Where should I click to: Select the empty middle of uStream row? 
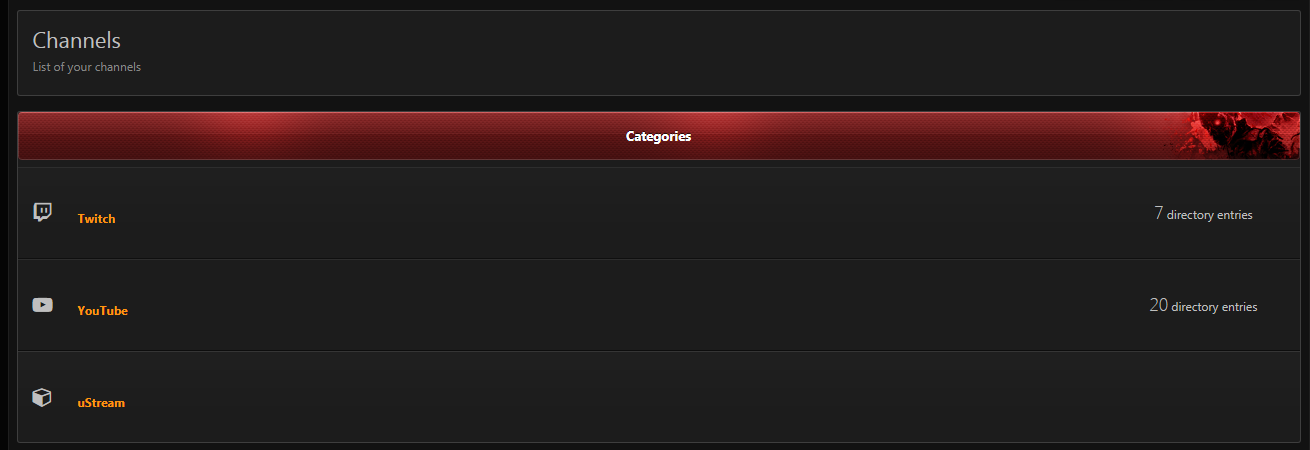click(x=640, y=398)
